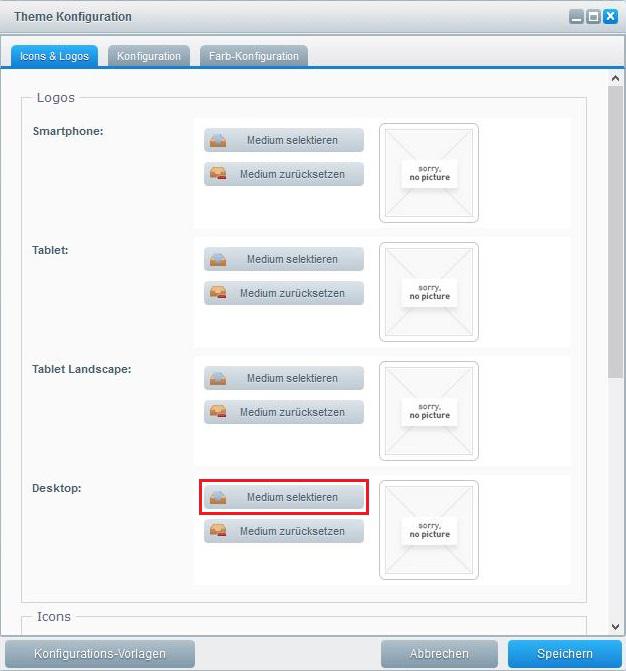626x671 pixels.
Task: Click the scrollbar down arrow
Action: [616, 627]
